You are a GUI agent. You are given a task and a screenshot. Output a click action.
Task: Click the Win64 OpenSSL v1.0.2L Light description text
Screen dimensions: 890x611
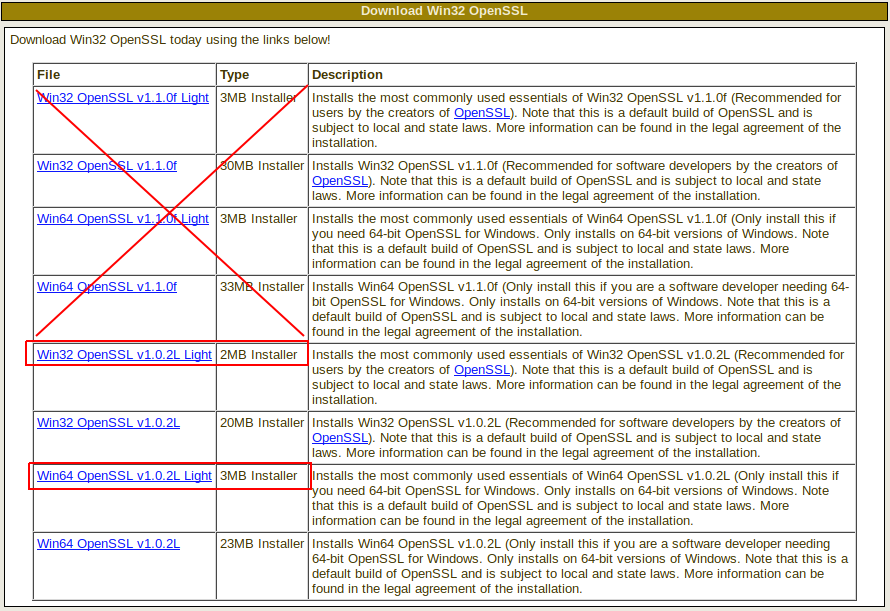click(576, 498)
